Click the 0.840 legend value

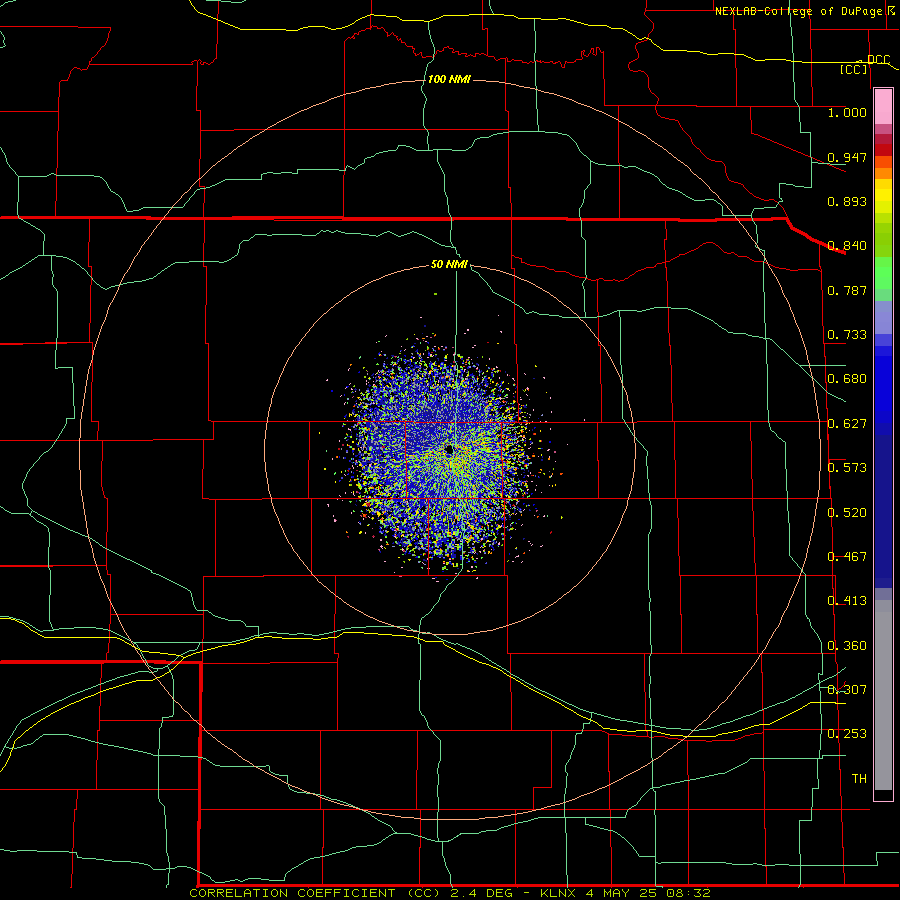[x=847, y=246]
